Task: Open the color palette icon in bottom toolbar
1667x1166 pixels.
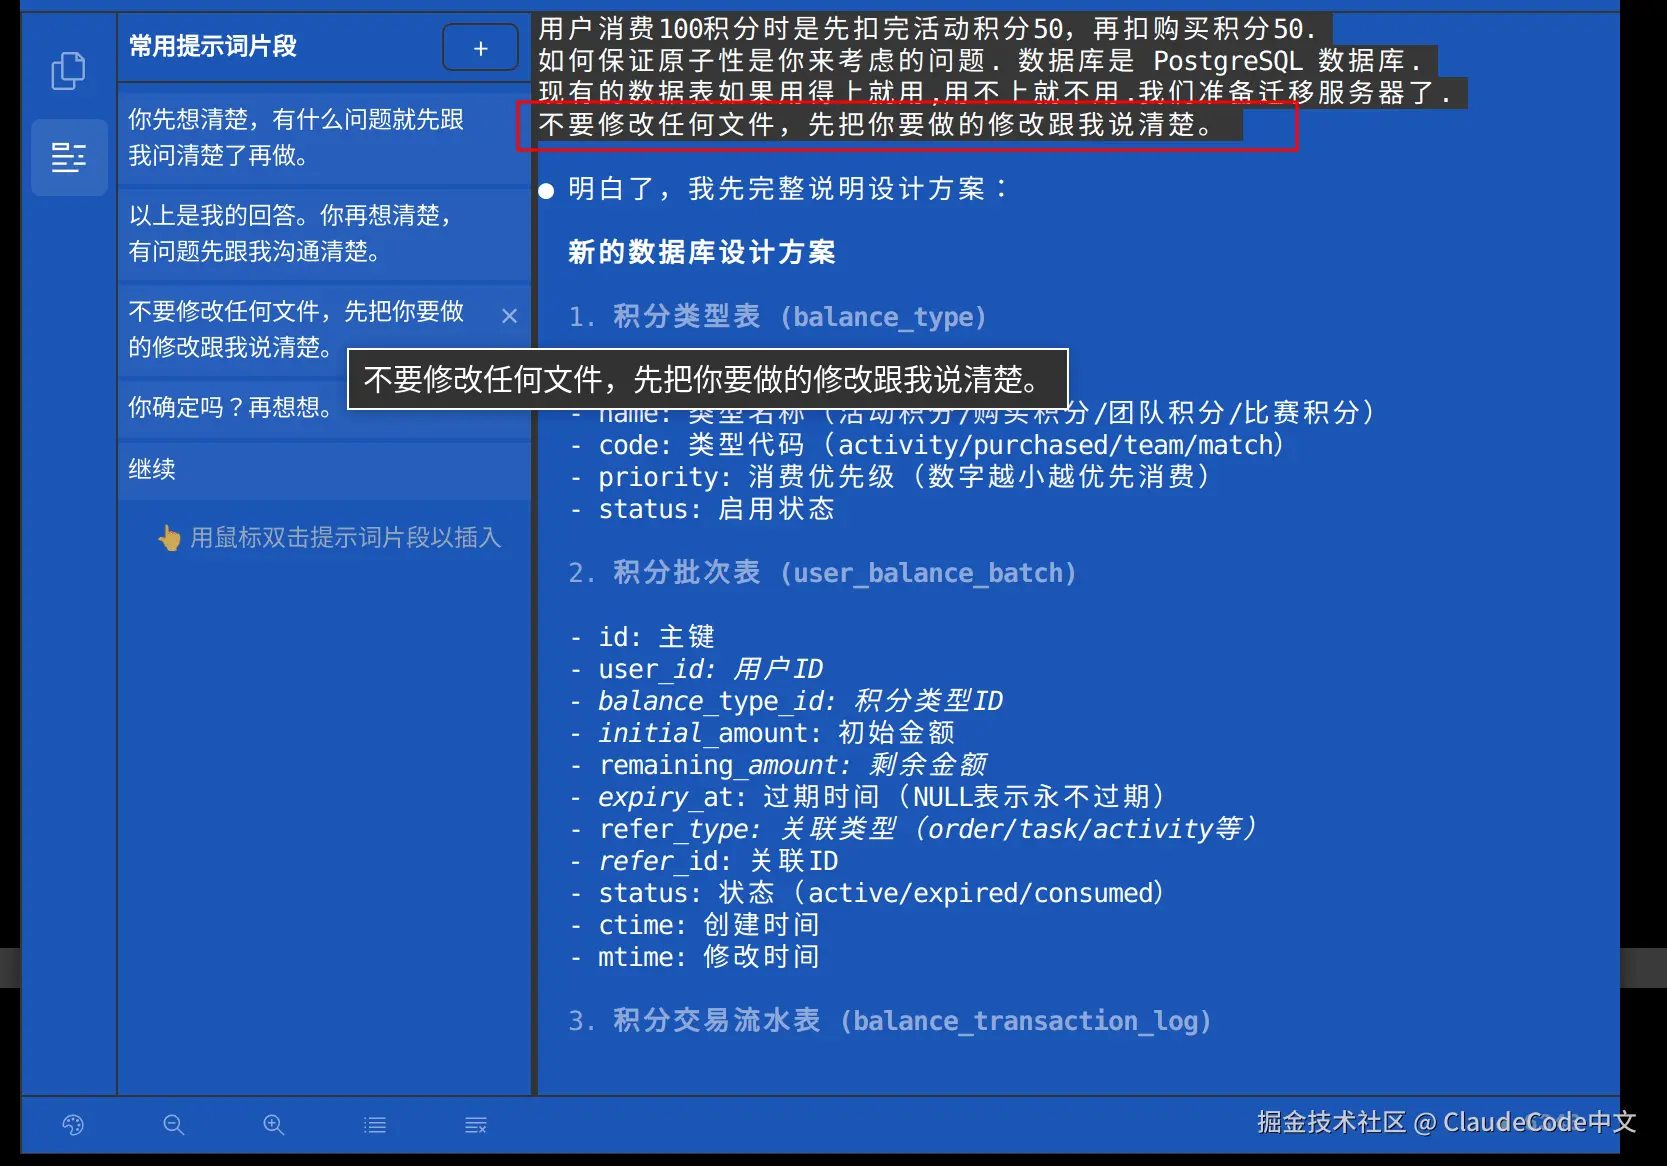Action: [73, 1124]
